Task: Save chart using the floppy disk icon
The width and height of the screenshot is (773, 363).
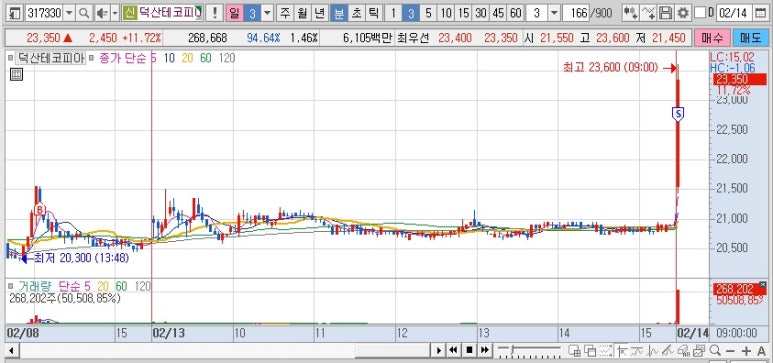Action: click(666, 13)
